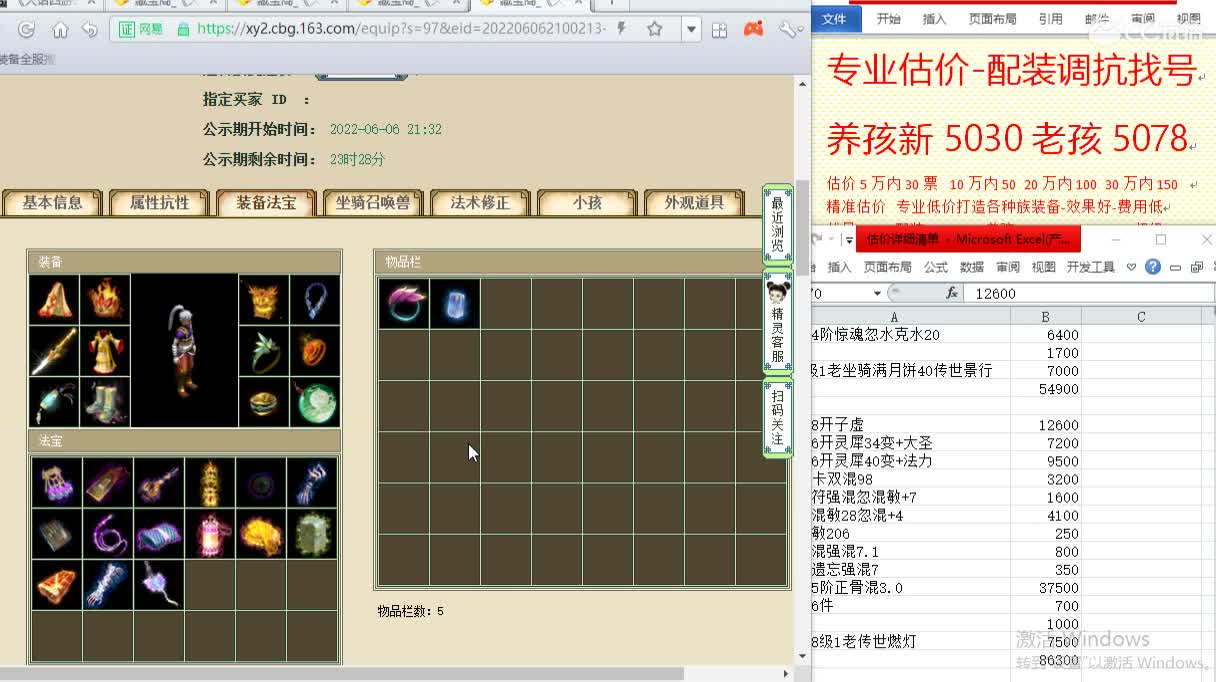Select the pink lantern treasure icon
1216x682 pixels.
[210, 534]
